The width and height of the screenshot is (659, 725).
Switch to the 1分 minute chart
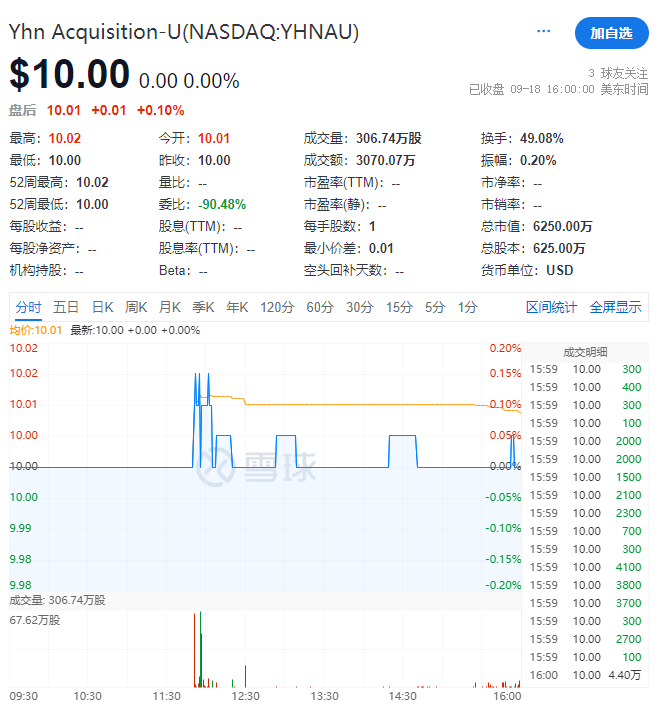click(467, 307)
